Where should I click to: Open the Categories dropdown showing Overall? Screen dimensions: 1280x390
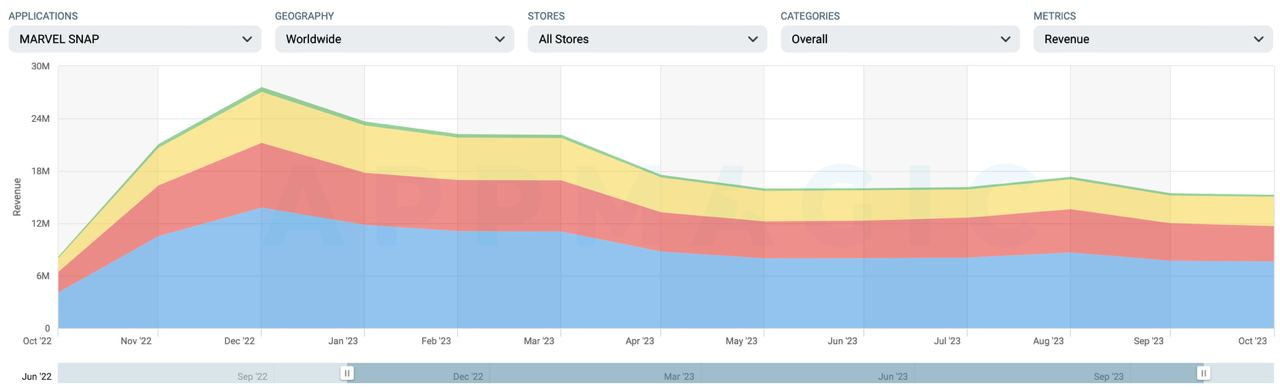coord(900,39)
